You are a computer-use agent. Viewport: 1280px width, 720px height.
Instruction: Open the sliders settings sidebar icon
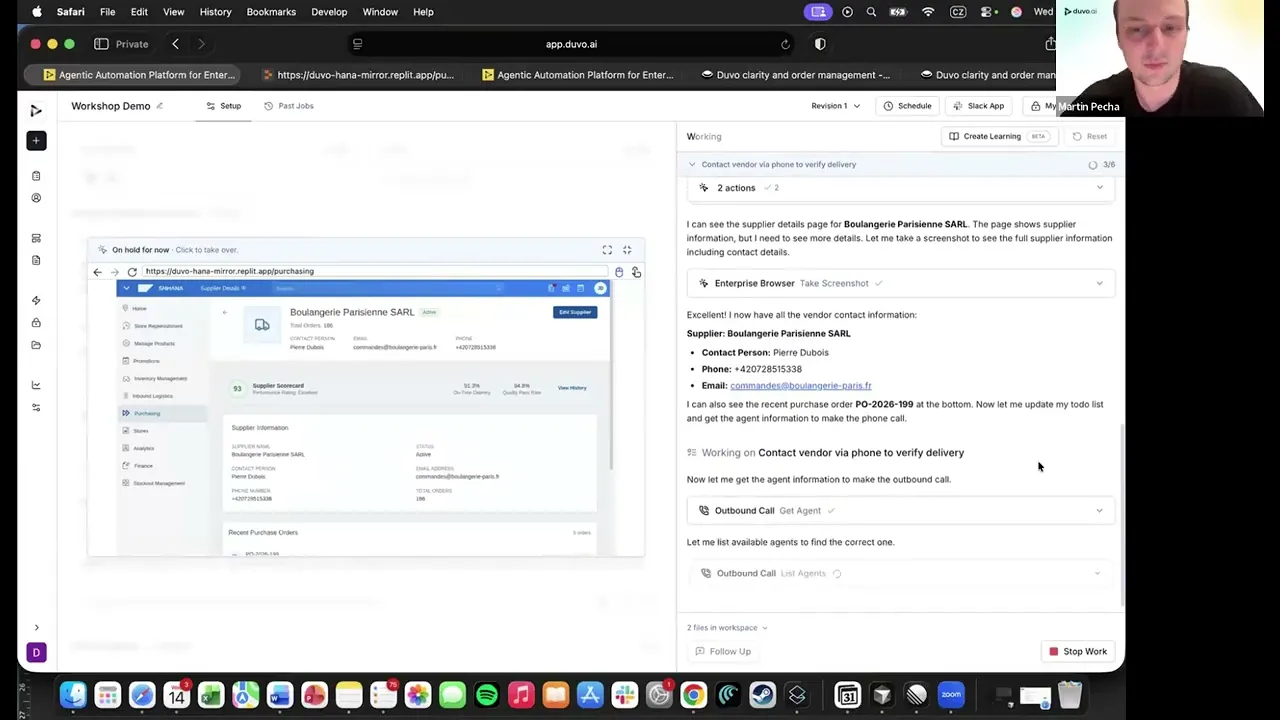[36, 408]
